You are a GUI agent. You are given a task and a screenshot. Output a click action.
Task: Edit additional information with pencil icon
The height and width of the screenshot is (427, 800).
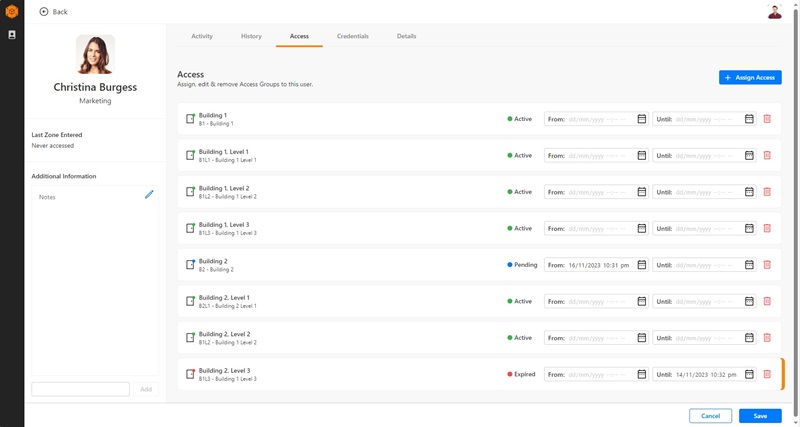149,194
